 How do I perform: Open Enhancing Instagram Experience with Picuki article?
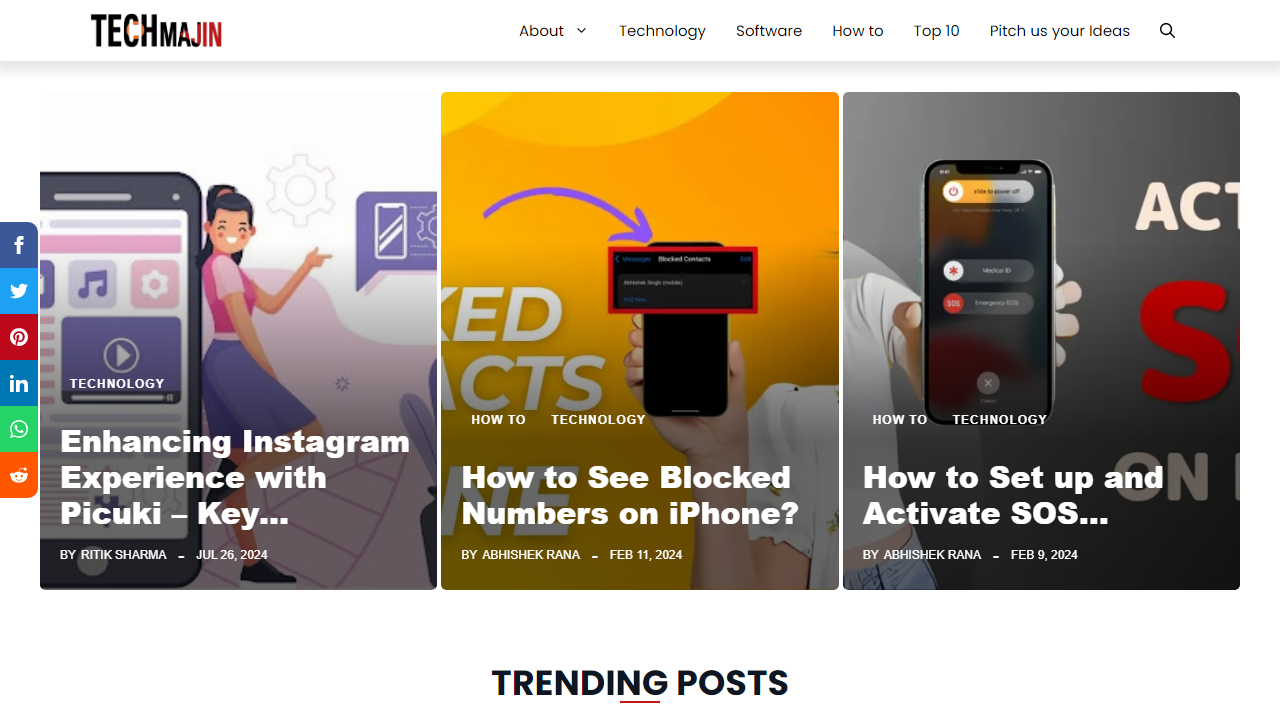pyautogui.click(x=235, y=477)
